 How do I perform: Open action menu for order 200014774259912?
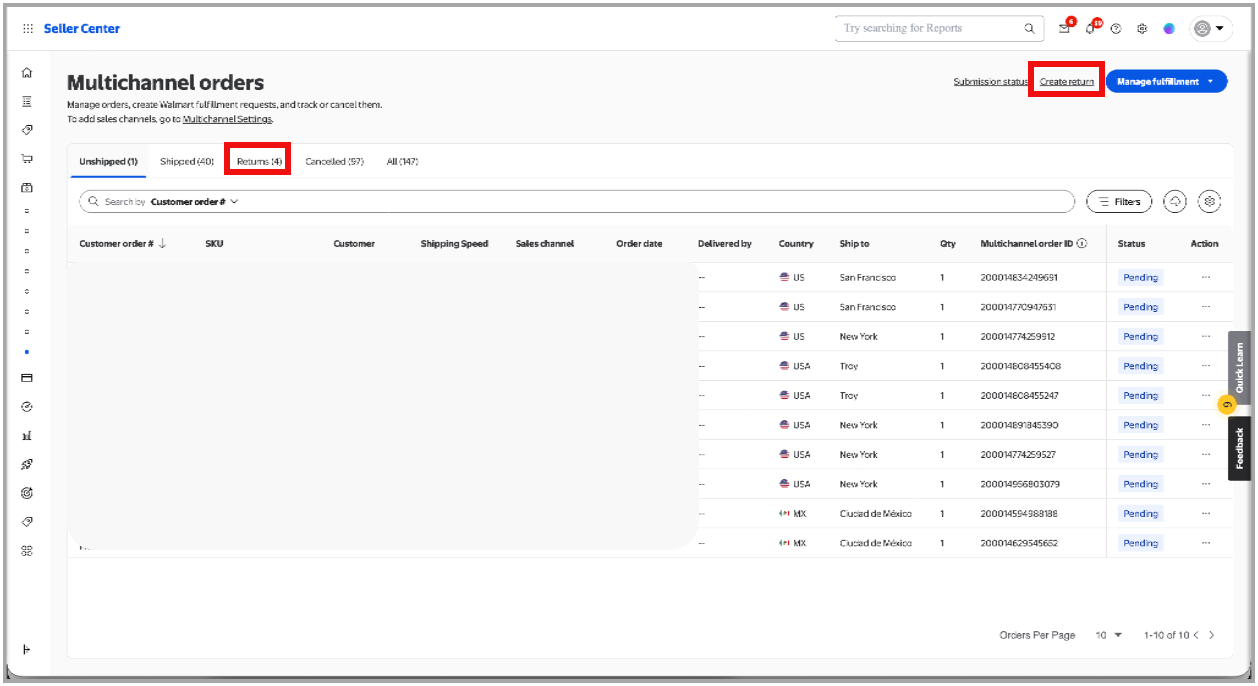coord(1206,336)
